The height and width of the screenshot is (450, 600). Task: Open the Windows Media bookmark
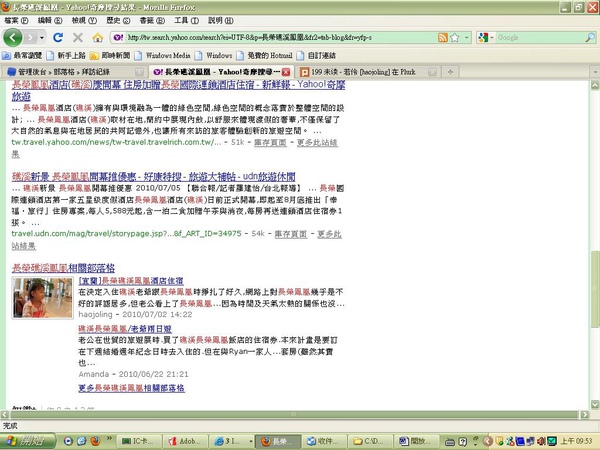click(x=163, y=55)
